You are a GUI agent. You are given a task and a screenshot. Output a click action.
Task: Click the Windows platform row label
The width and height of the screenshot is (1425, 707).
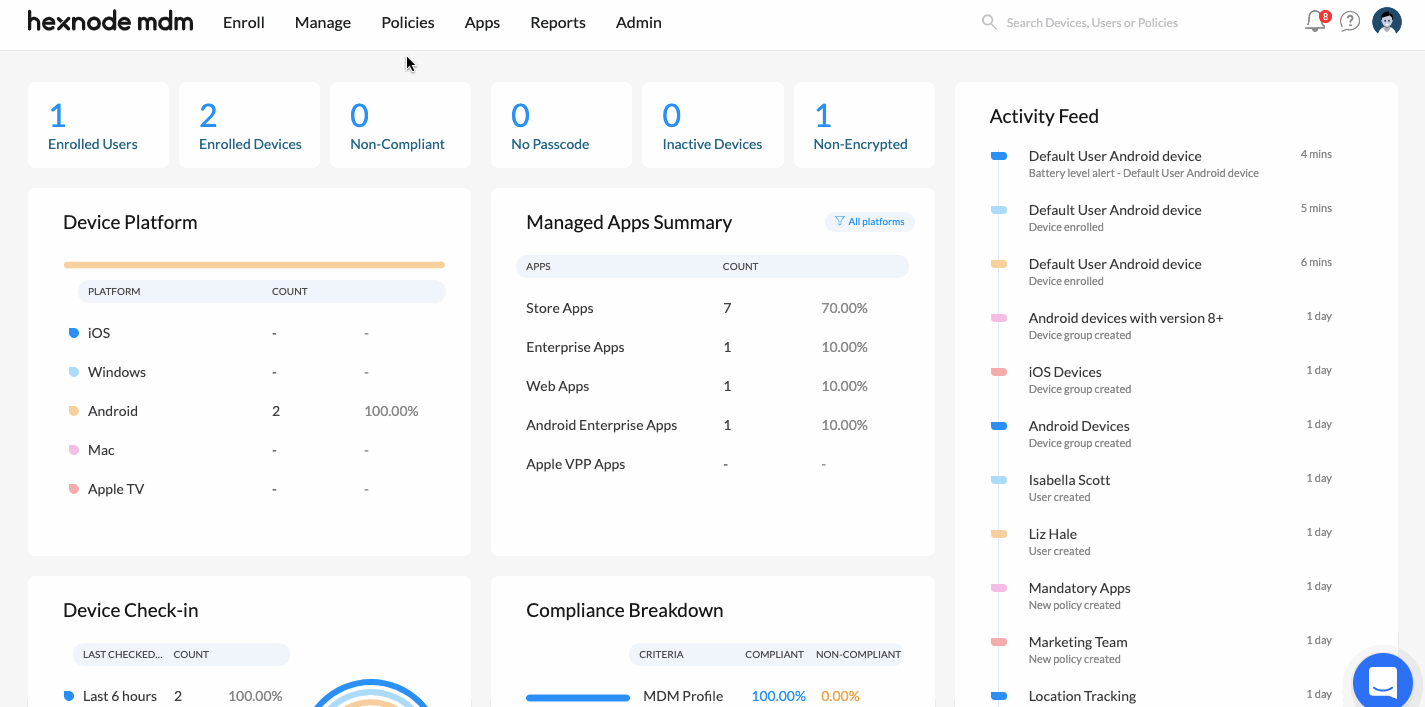tap(117, 372)
